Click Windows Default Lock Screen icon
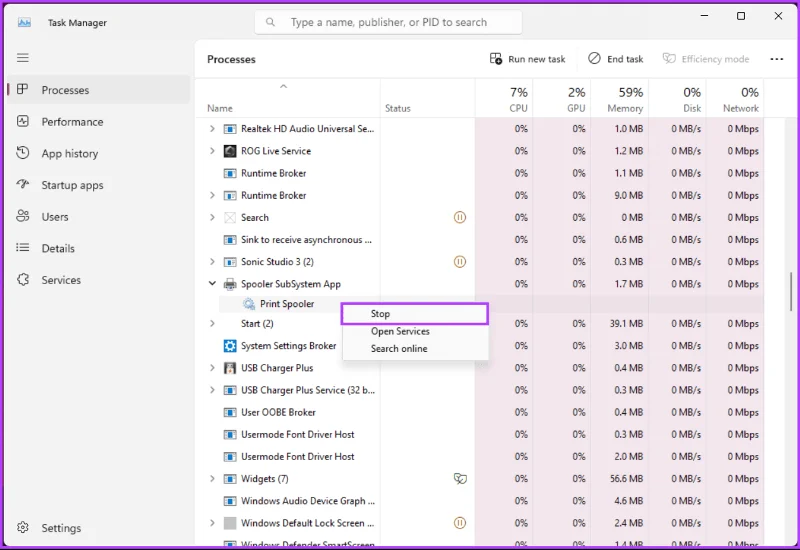 coord(230,523)
